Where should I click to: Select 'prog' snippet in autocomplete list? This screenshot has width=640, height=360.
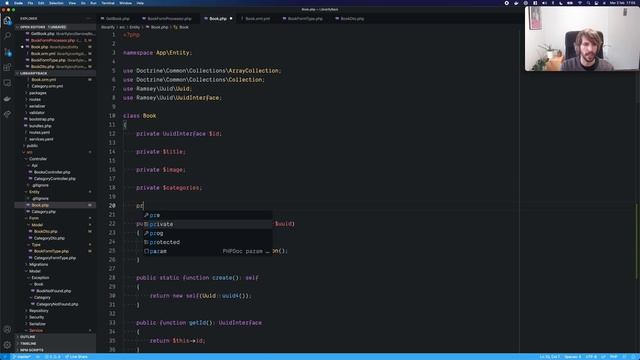tap(208, 233)
